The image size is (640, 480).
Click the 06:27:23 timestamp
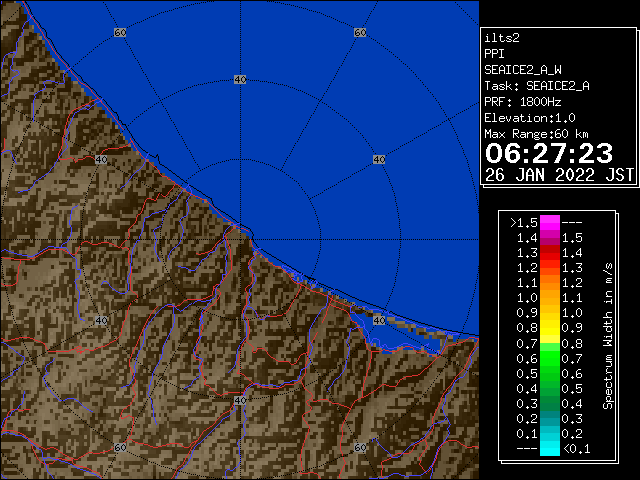pos(549,153)
